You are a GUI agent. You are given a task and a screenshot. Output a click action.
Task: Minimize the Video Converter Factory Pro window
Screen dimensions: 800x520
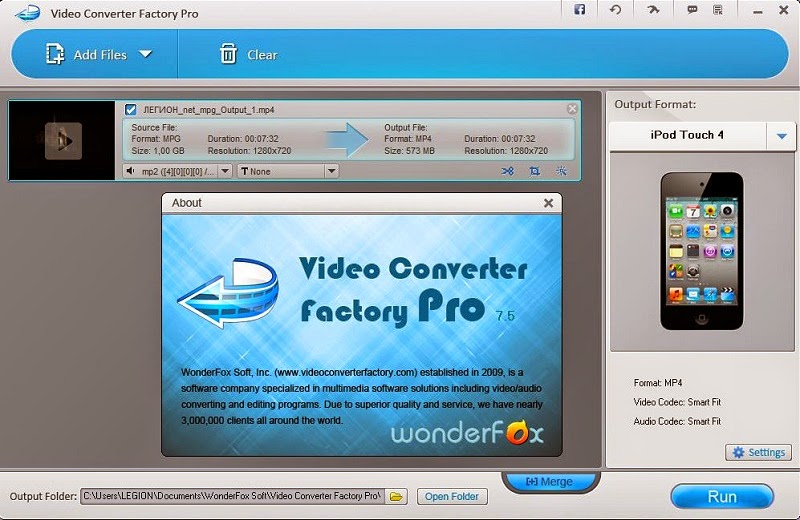coord(758,11)
